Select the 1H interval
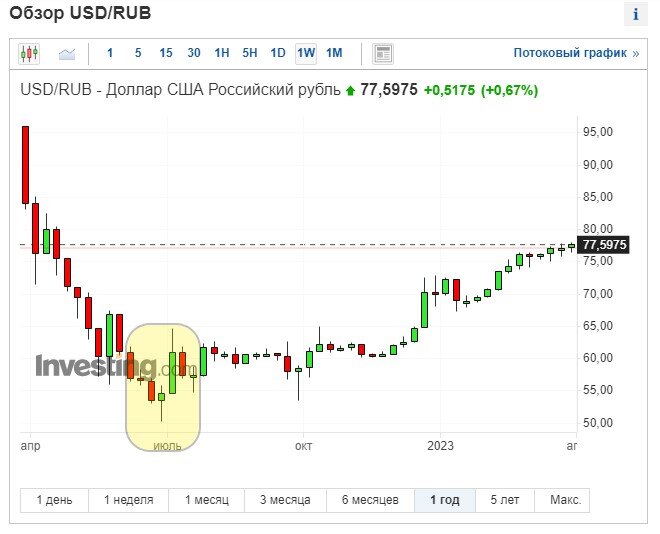Screen dimensions: 660x534 (222, 53)
